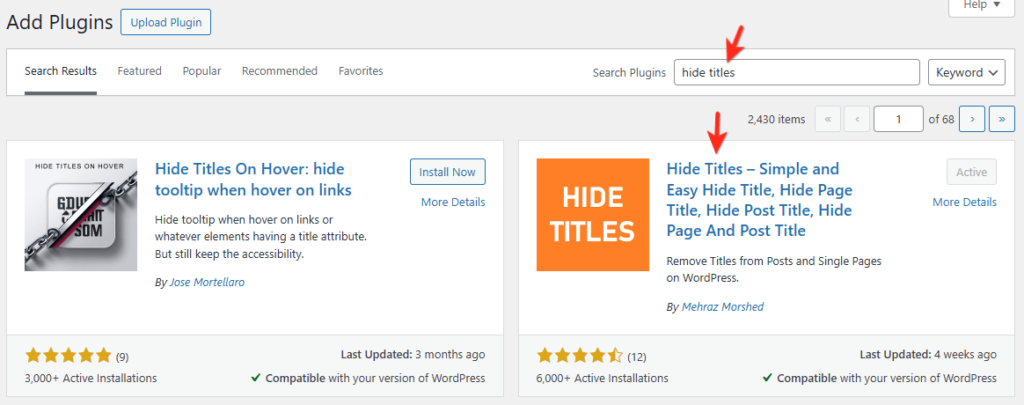Click the 'Add Plugins' page heading

tap(59, 22)
